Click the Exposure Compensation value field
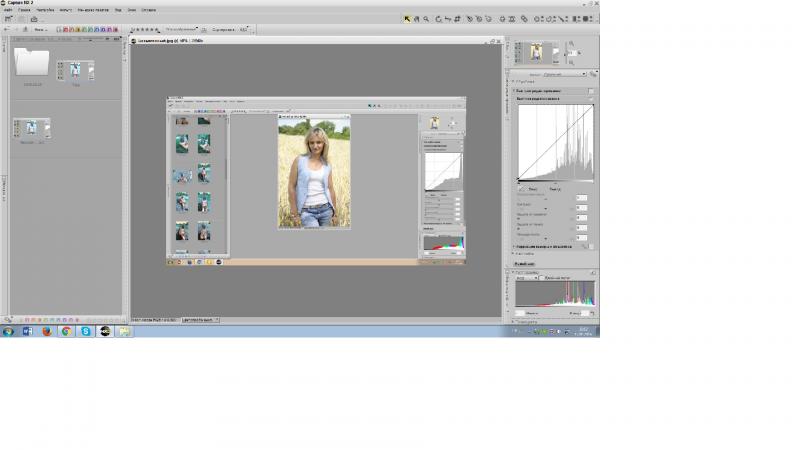Viewport: 800px width, 450px height. [581, 197]
